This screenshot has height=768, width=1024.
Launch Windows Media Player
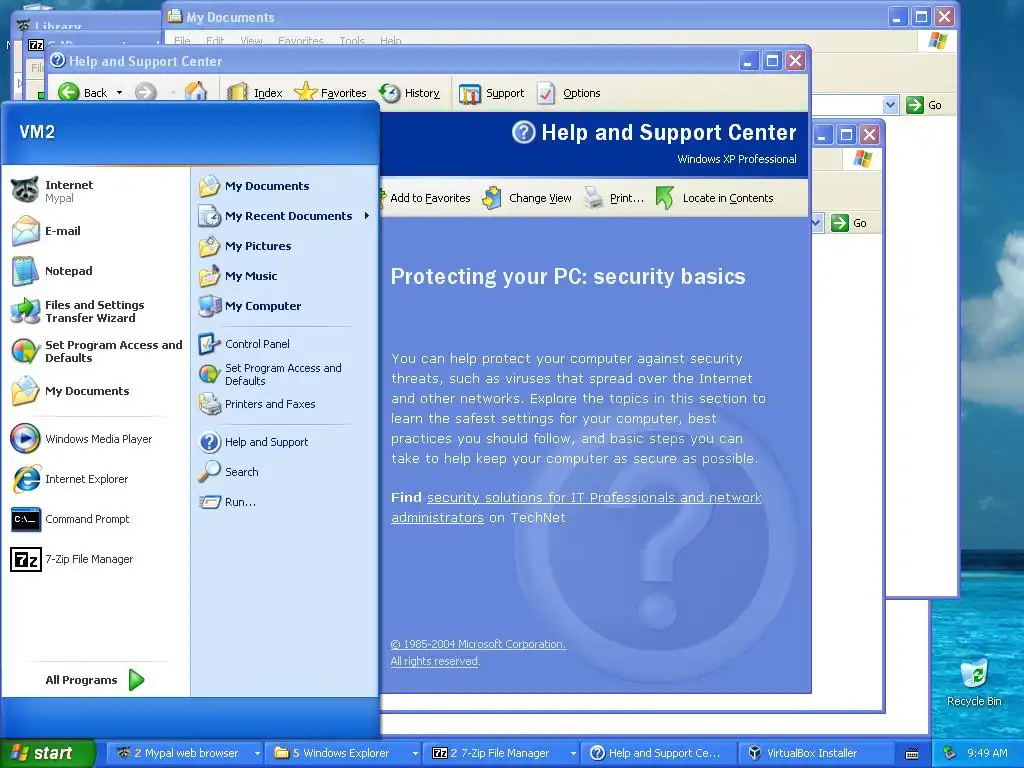[98, 439]
